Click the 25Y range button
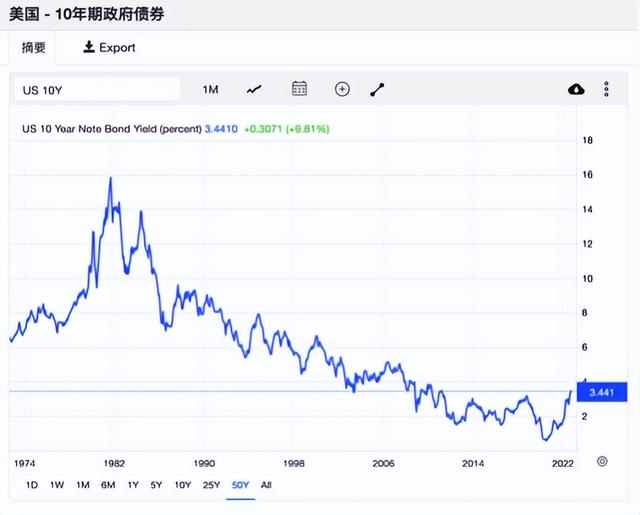640x515 pixels. point(211,485)
